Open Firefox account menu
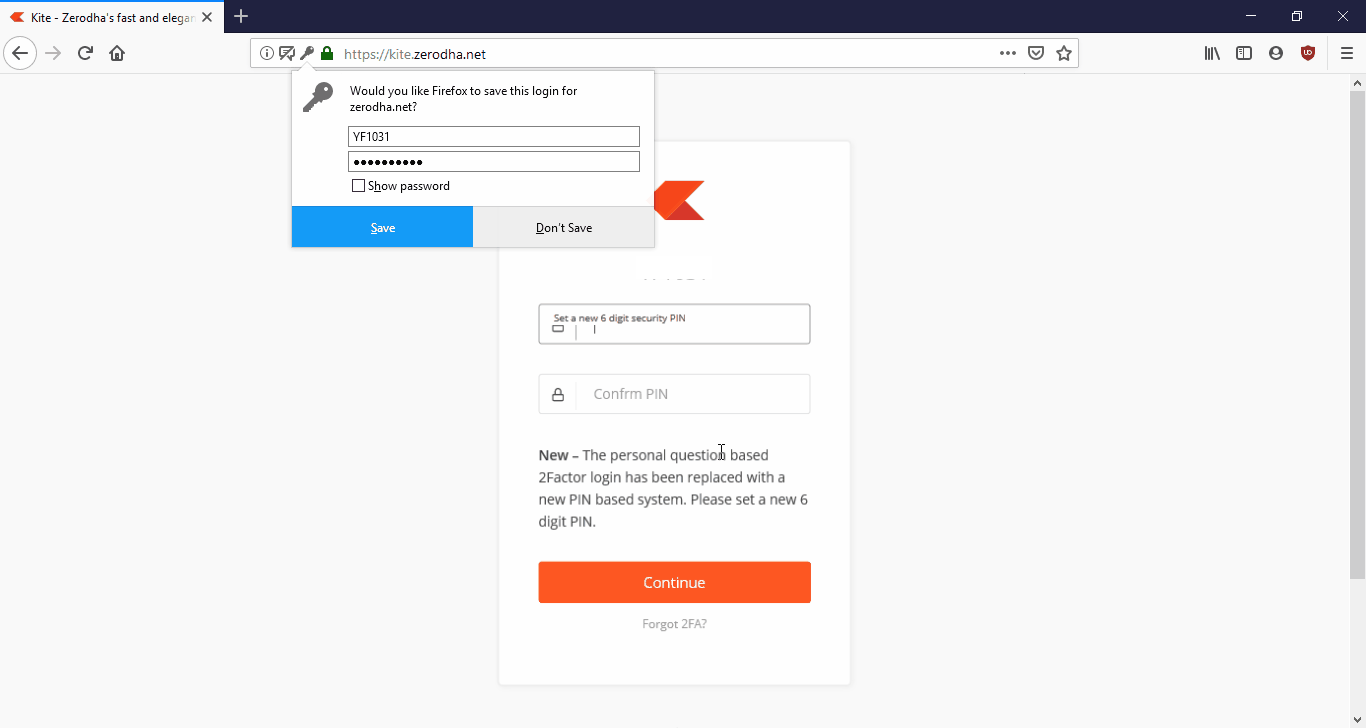This screenshot has width=1366, height=728. (1276, 54)
